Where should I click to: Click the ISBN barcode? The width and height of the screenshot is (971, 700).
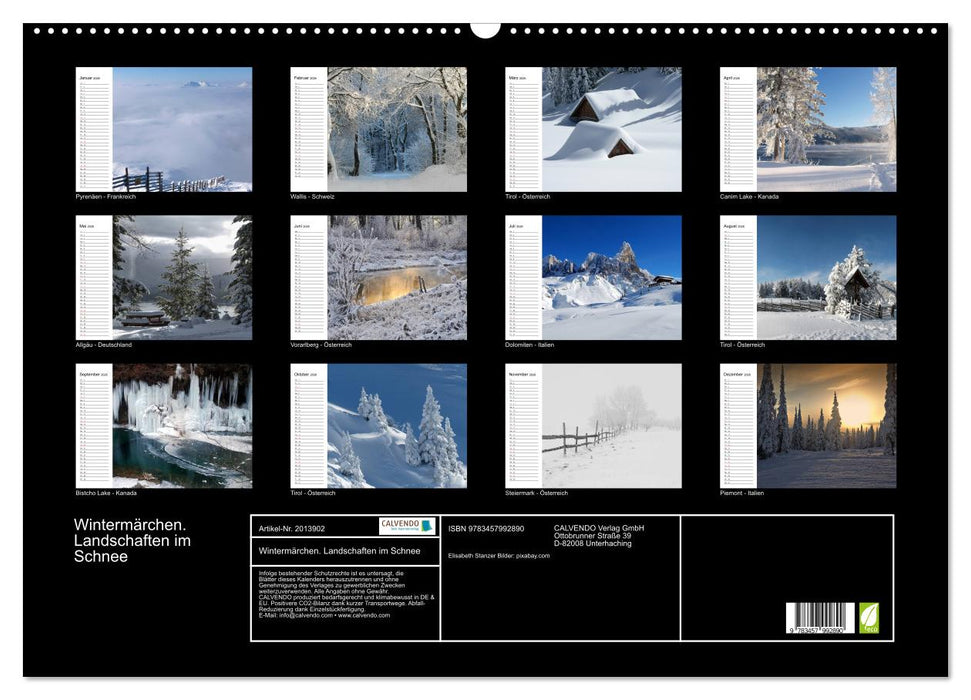tap(820, 619)
